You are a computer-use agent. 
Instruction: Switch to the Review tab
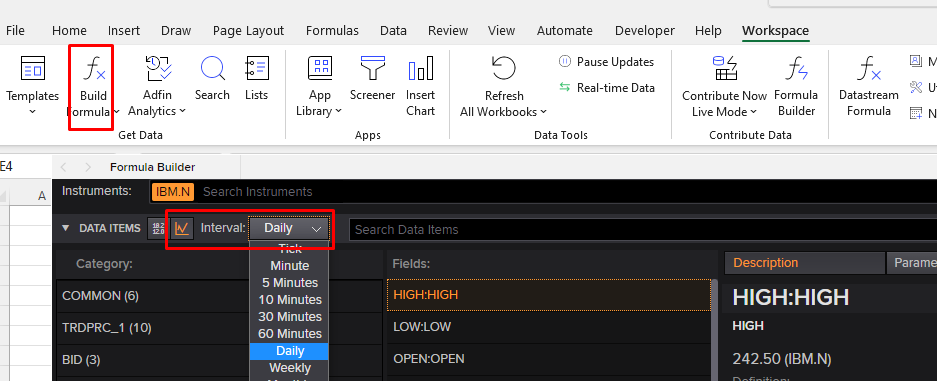pos(448,30)
